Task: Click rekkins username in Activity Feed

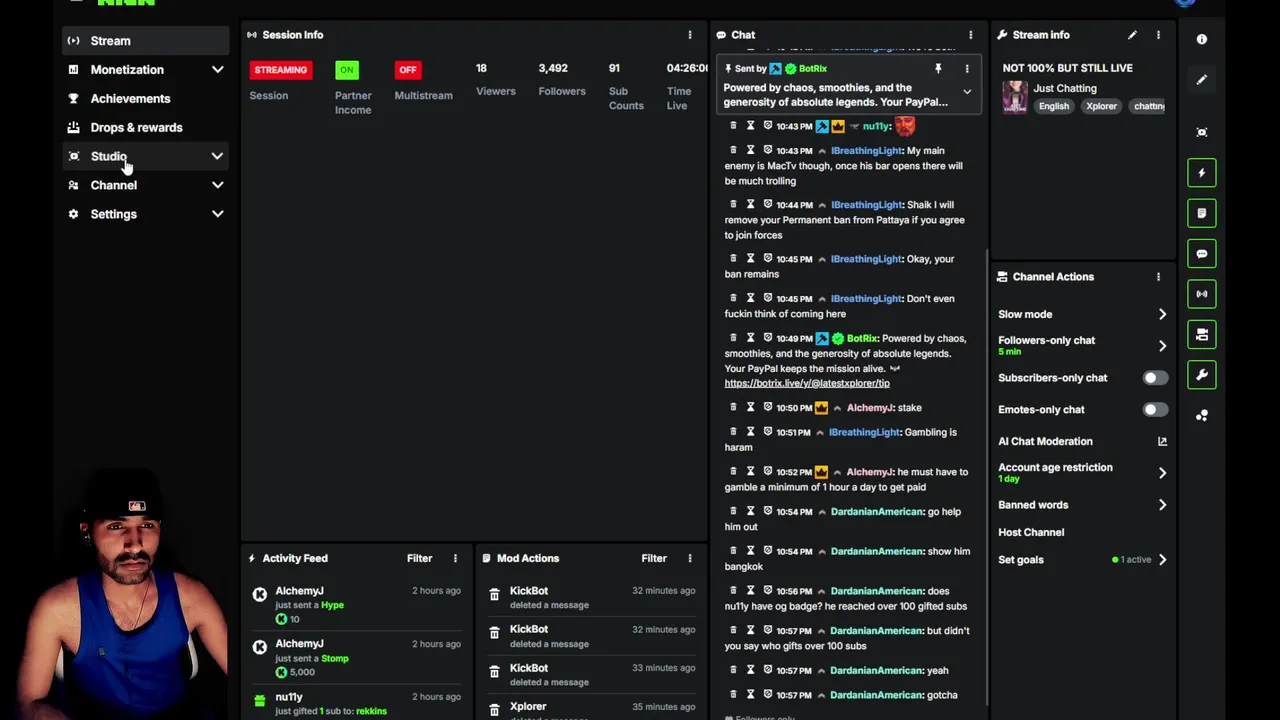Action: (371, 711)
